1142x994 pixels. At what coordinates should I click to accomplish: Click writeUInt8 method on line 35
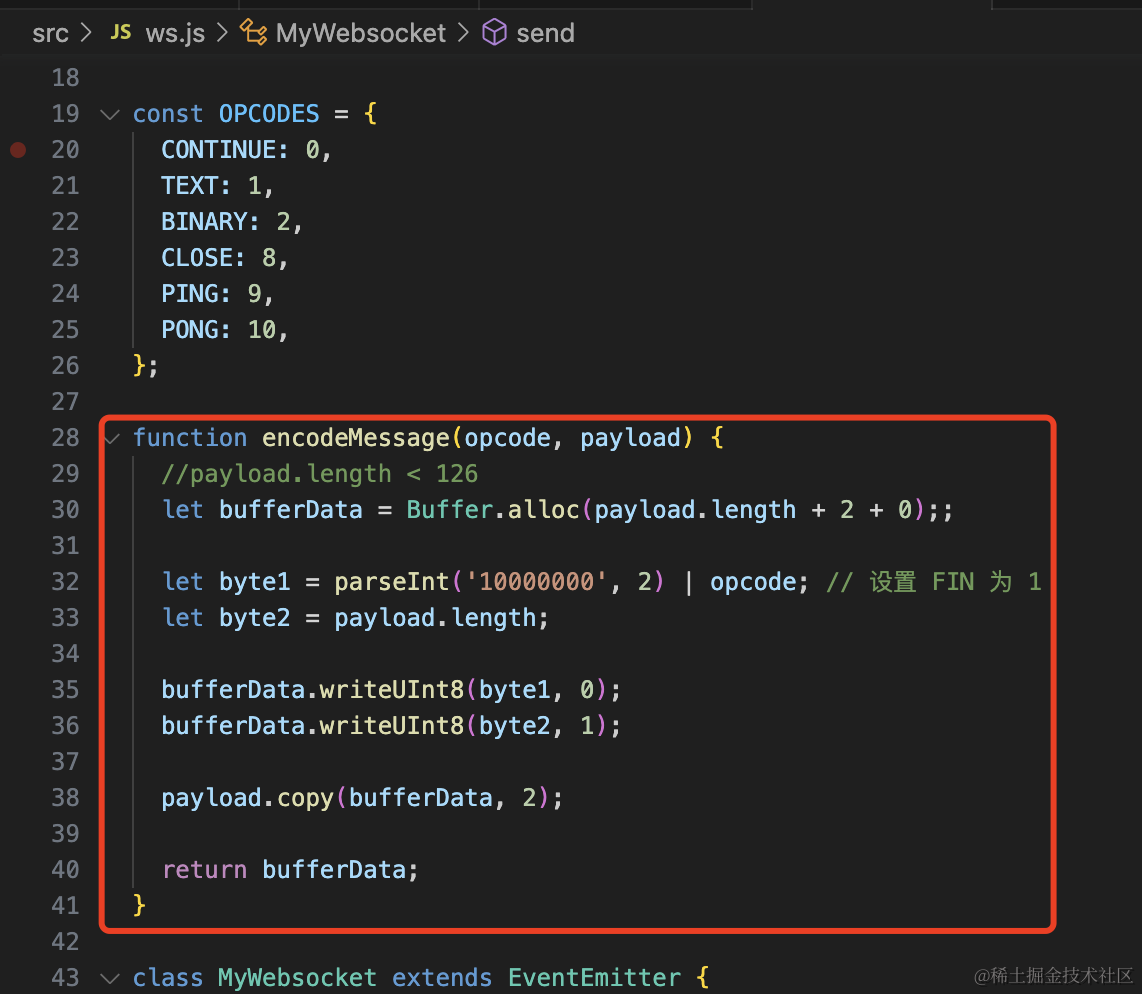click(392, 690)
